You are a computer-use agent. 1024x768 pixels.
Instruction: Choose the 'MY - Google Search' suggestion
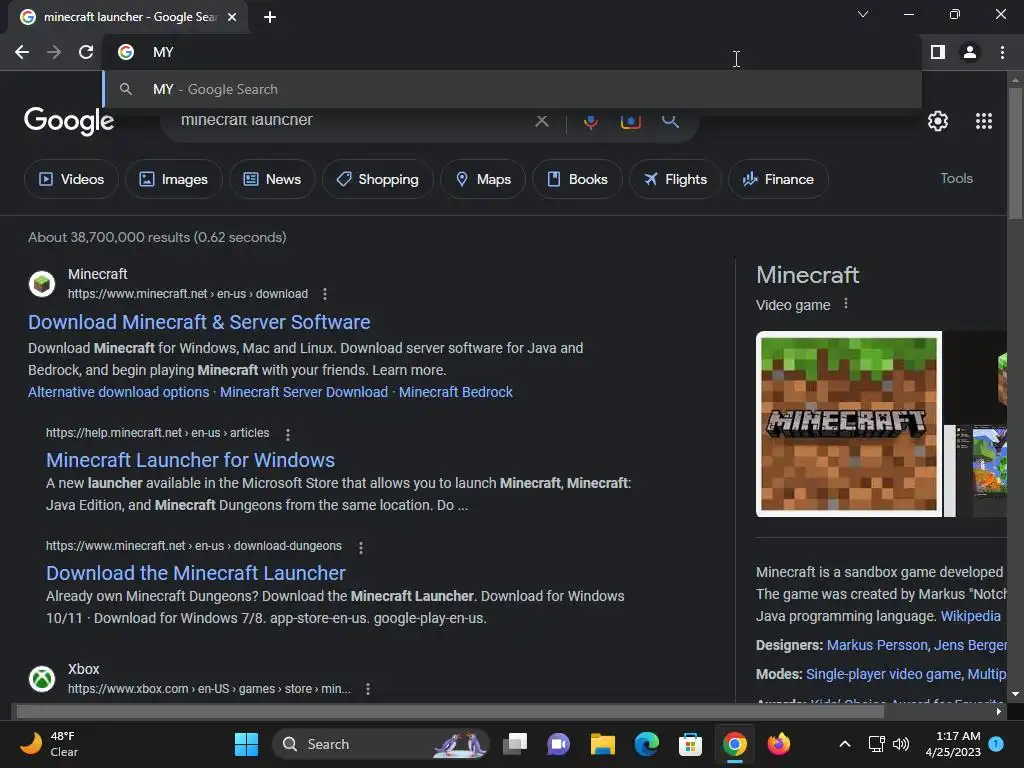513,89
